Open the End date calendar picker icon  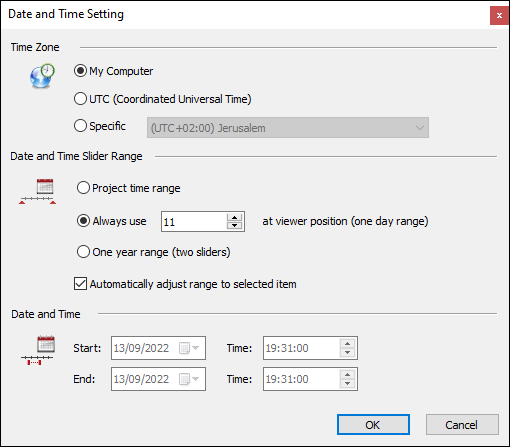[x=189, y=379]
